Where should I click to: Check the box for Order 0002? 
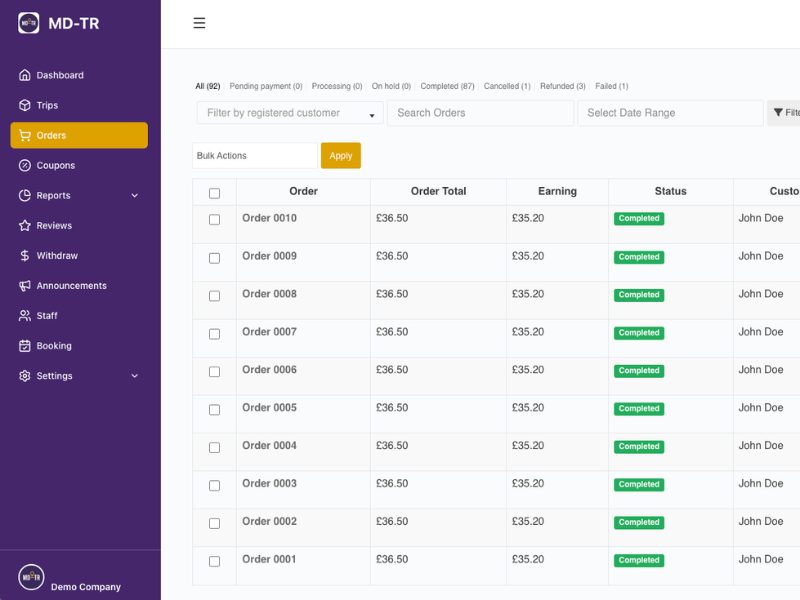click(x=214, y=523)
